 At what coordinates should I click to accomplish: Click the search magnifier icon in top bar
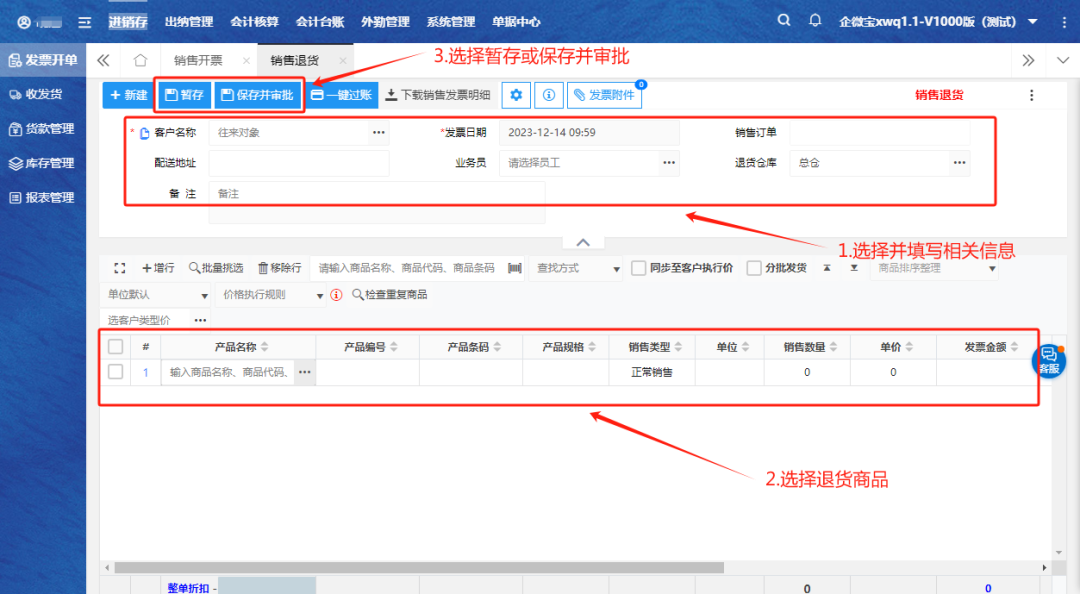click(x=784, y=21)
